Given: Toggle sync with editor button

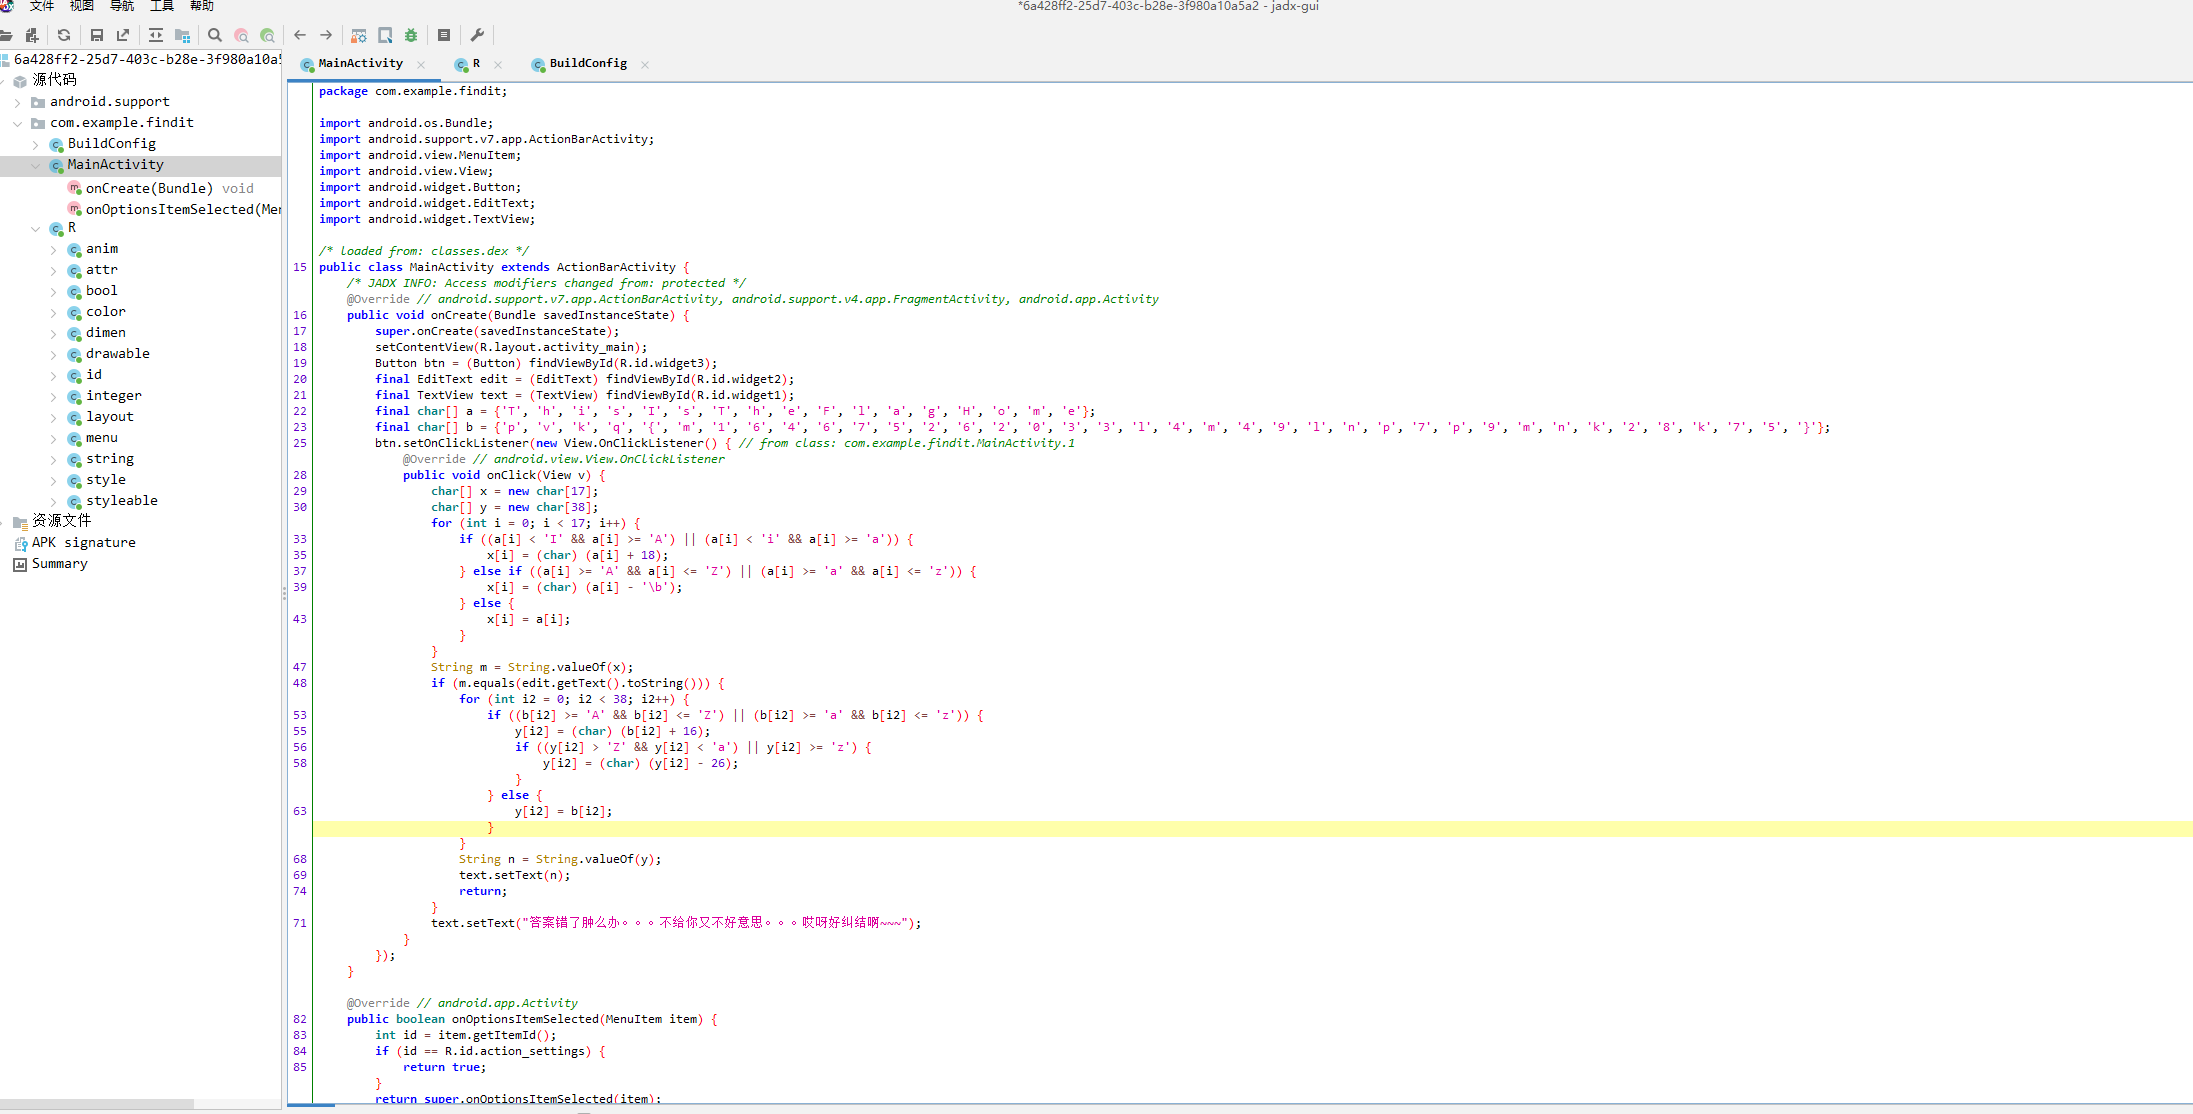Looking at the screenshot, I should pyautogui.click(x=156, y=35).
